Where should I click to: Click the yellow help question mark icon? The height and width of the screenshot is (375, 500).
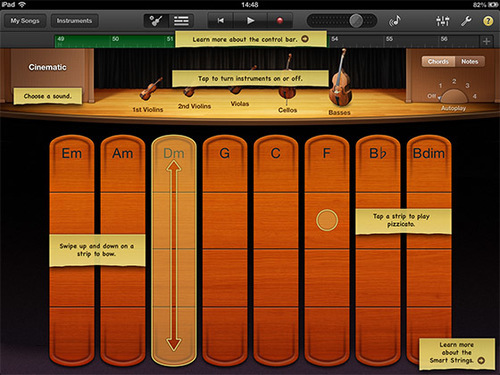click(x=488, y=21)
